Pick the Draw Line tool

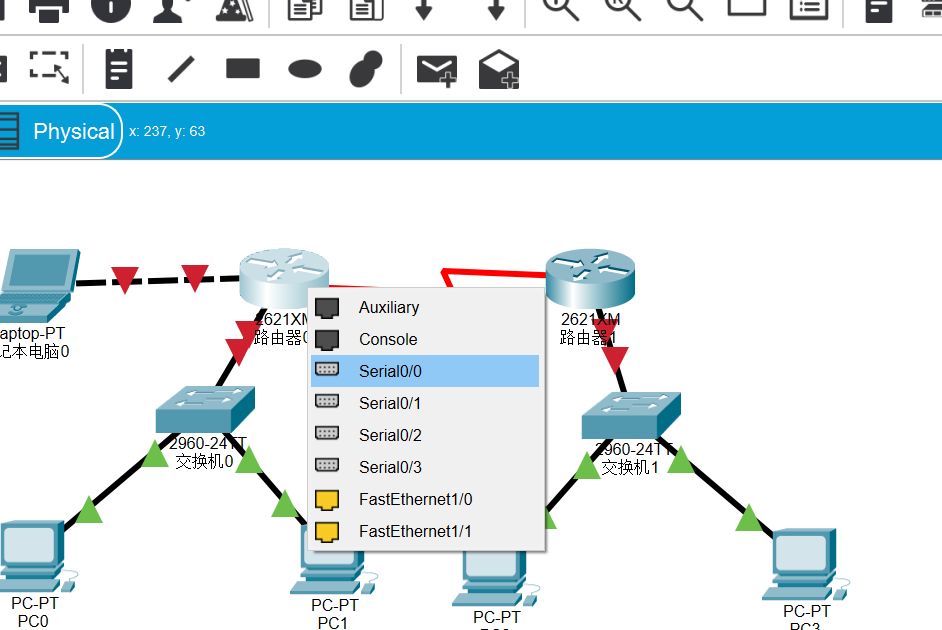pyautogui.click(x=181, y=68)
